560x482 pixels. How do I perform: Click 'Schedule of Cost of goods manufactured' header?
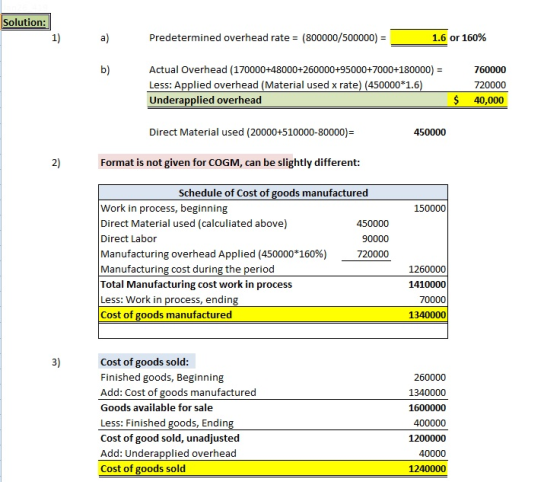[273, 193]
